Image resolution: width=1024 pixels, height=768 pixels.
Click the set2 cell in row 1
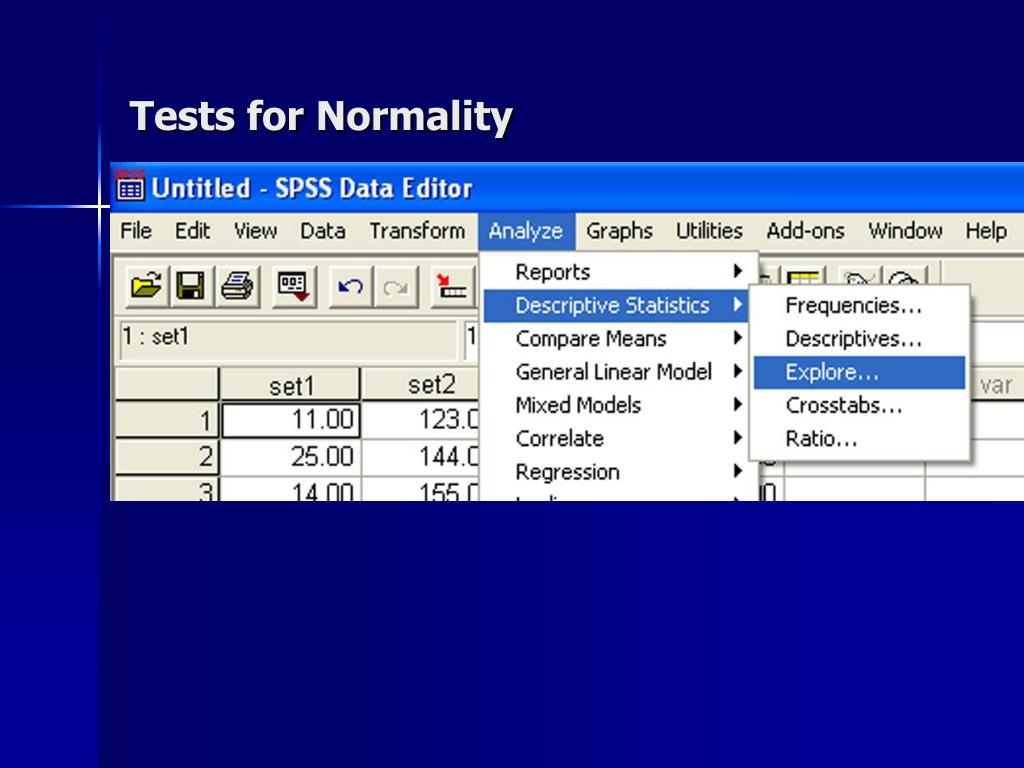click(x=421, y=420)
